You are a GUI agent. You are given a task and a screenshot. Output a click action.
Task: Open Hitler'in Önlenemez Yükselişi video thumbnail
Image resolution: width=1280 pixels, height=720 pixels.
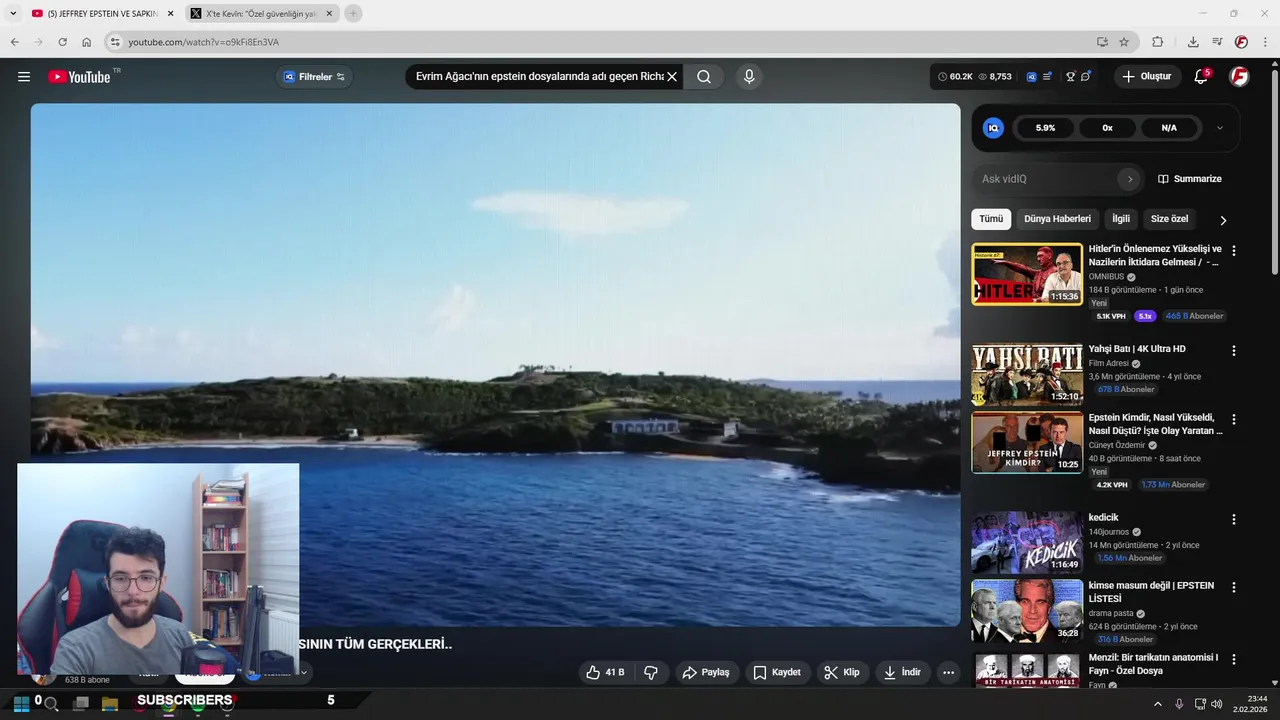(1027, 274)
